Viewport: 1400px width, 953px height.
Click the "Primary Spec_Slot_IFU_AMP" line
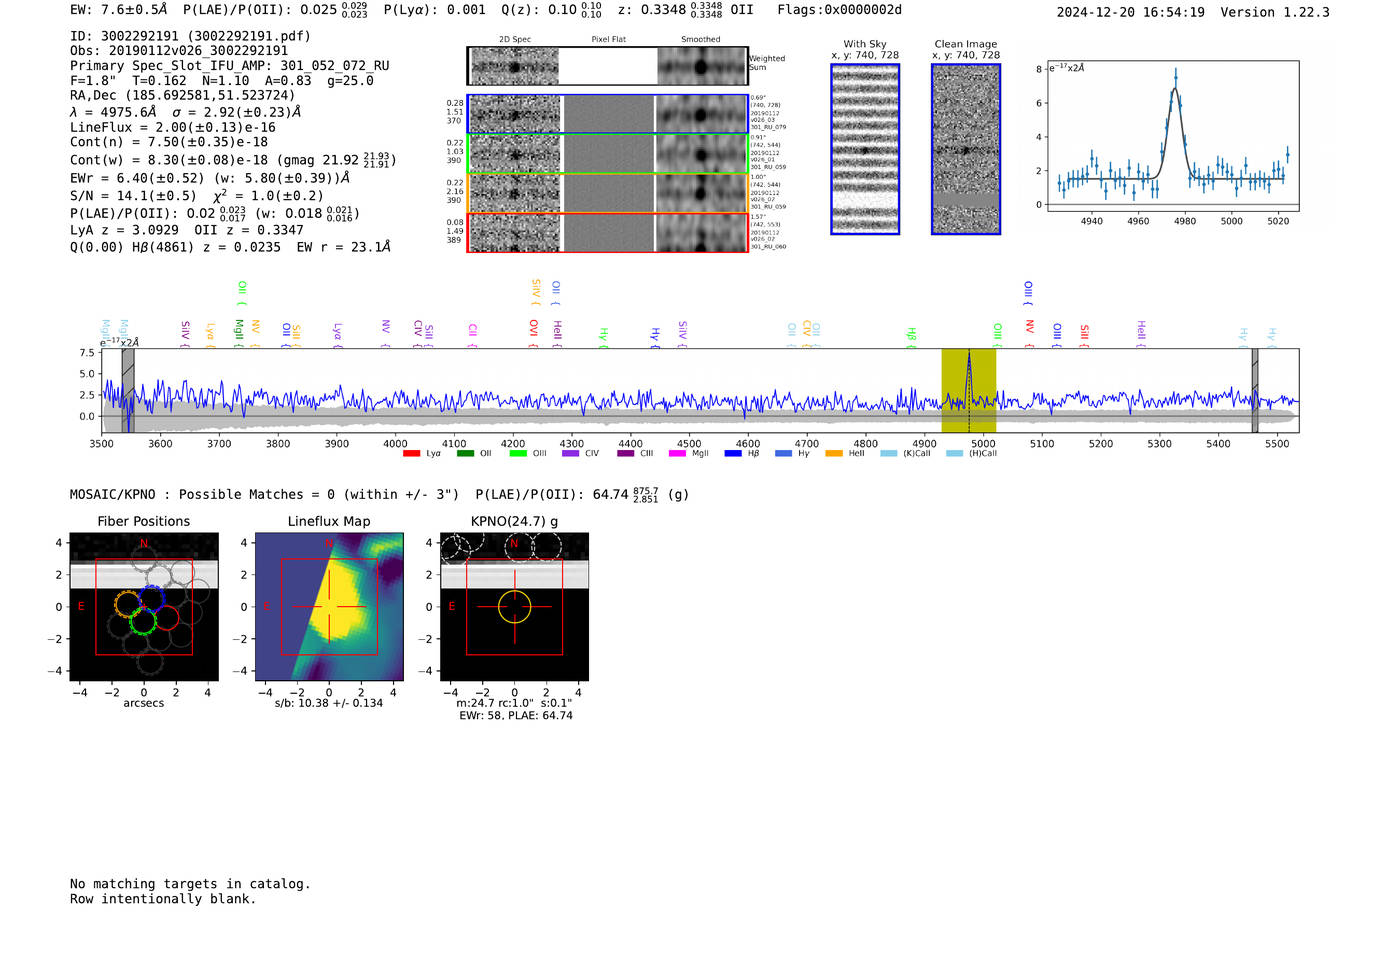[230, 66]
